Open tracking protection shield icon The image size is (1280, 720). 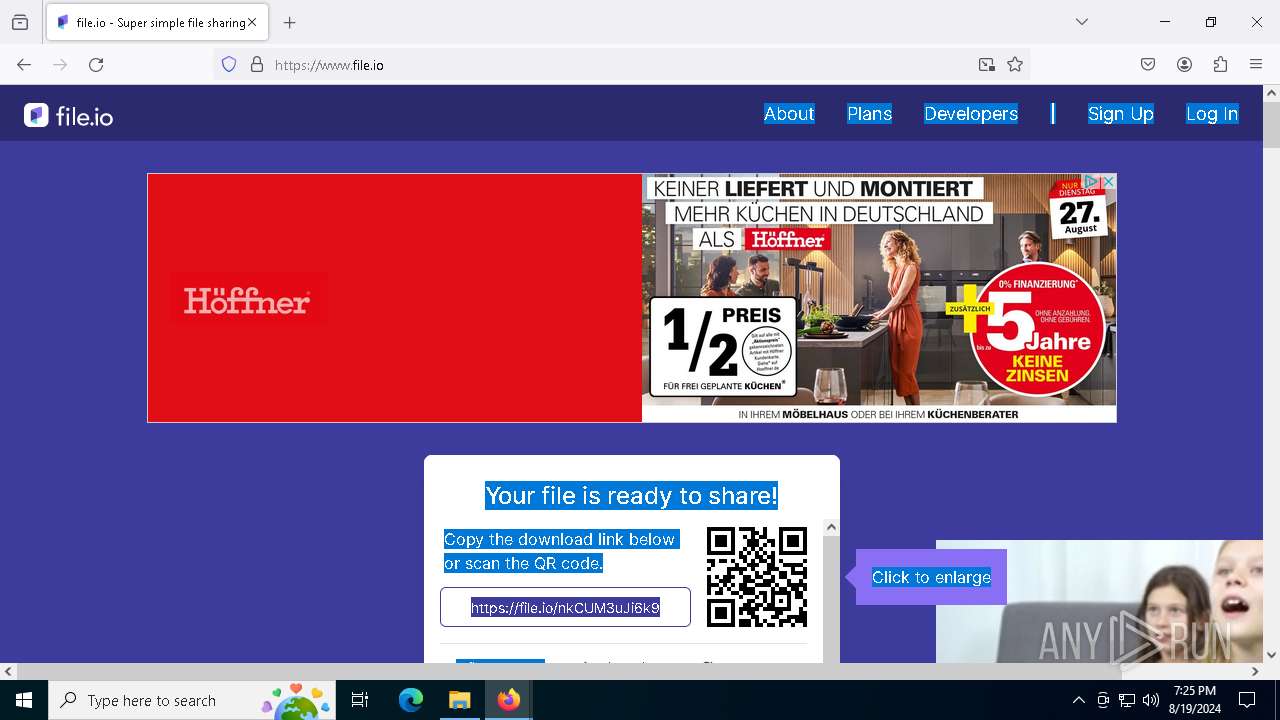(x=229, y=65)
